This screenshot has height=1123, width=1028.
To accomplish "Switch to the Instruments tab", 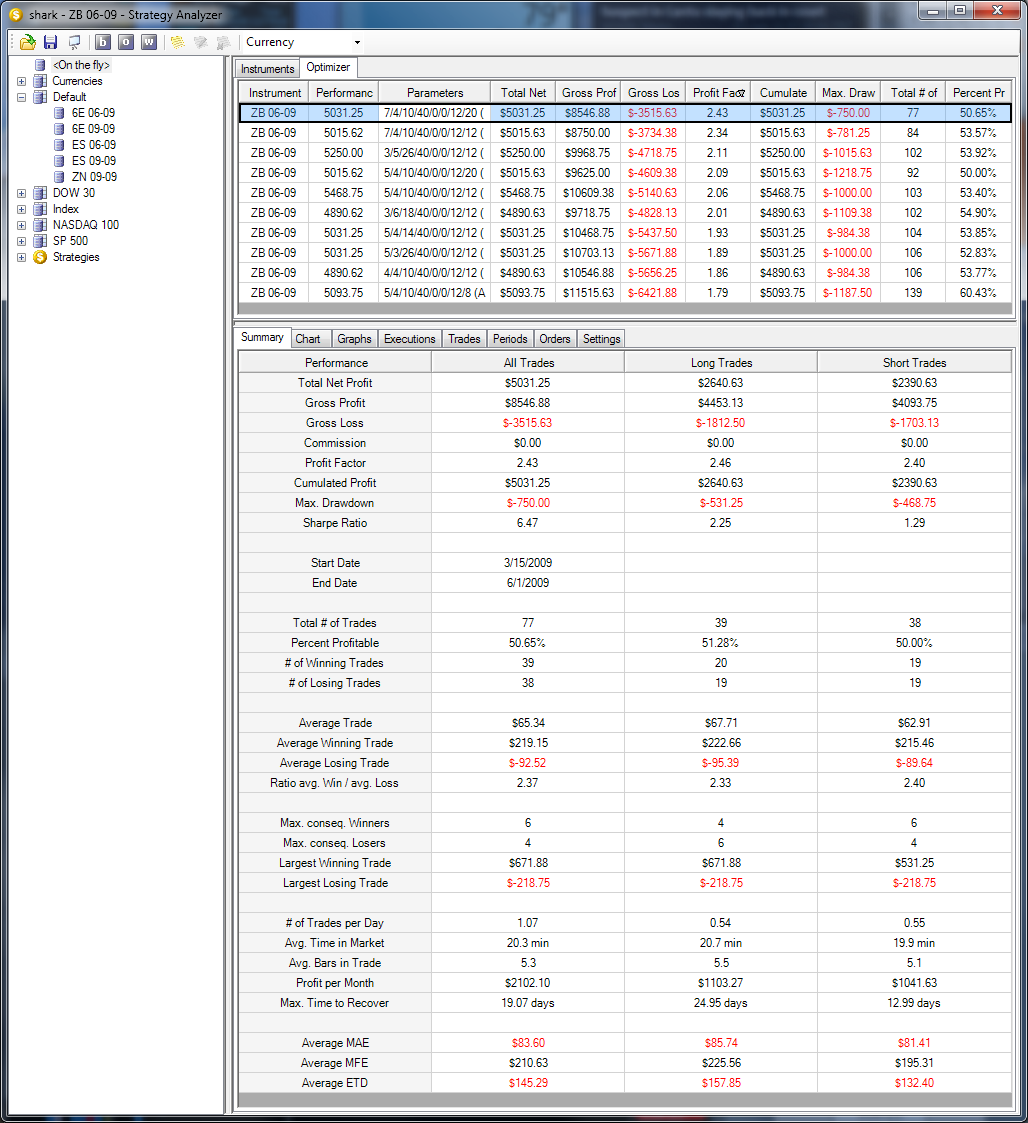I will 267,69.
